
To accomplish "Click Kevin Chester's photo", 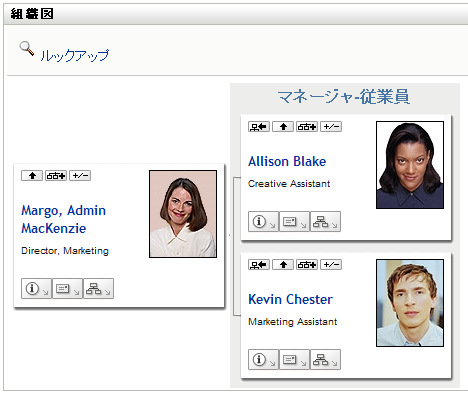I will pyautogui.click(x=410, y=303).
